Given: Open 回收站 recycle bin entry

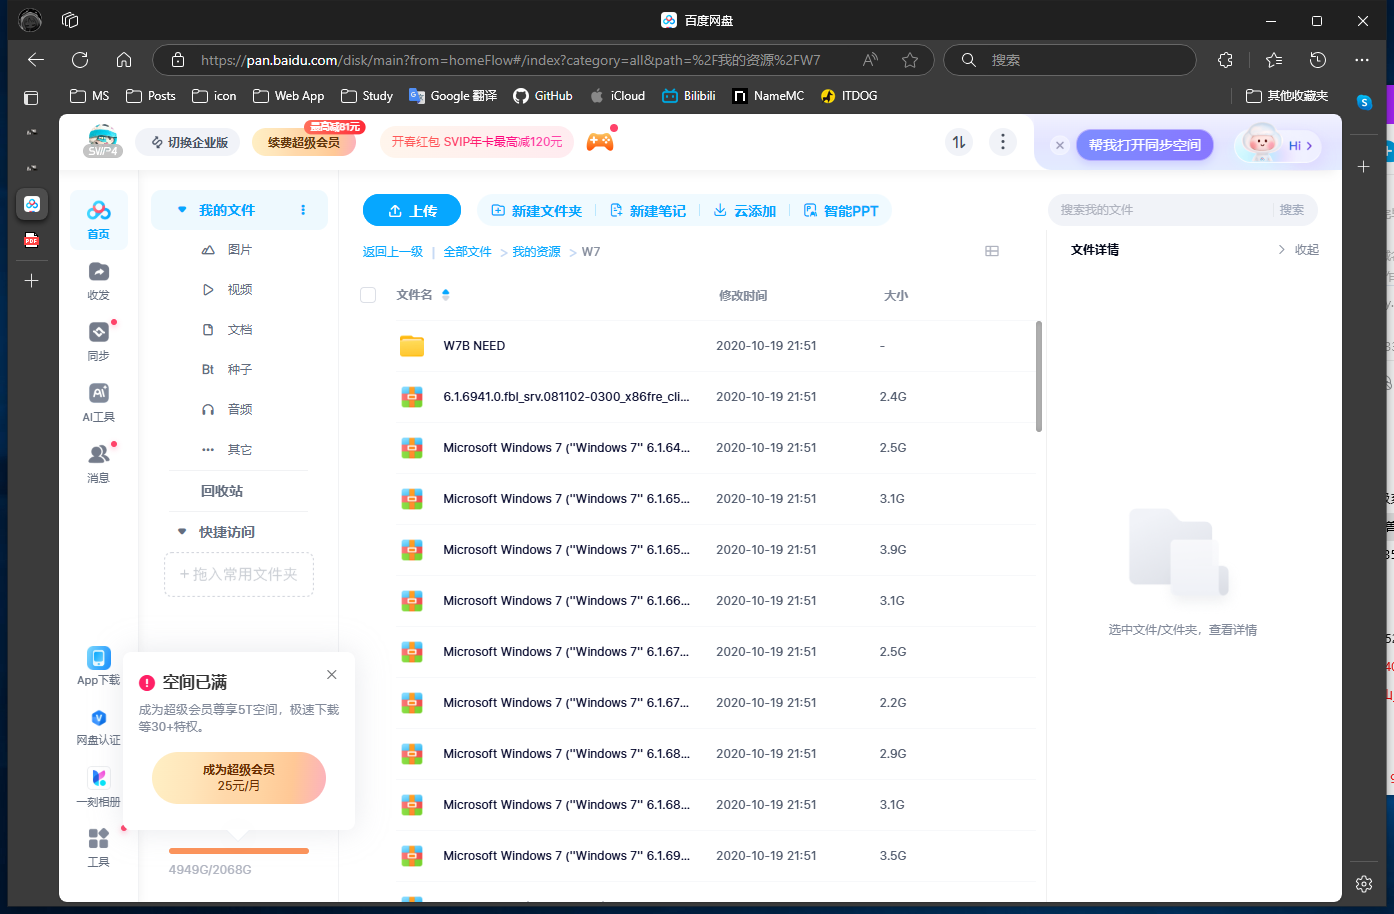Looking at the screenshot, I should [222, 491].
